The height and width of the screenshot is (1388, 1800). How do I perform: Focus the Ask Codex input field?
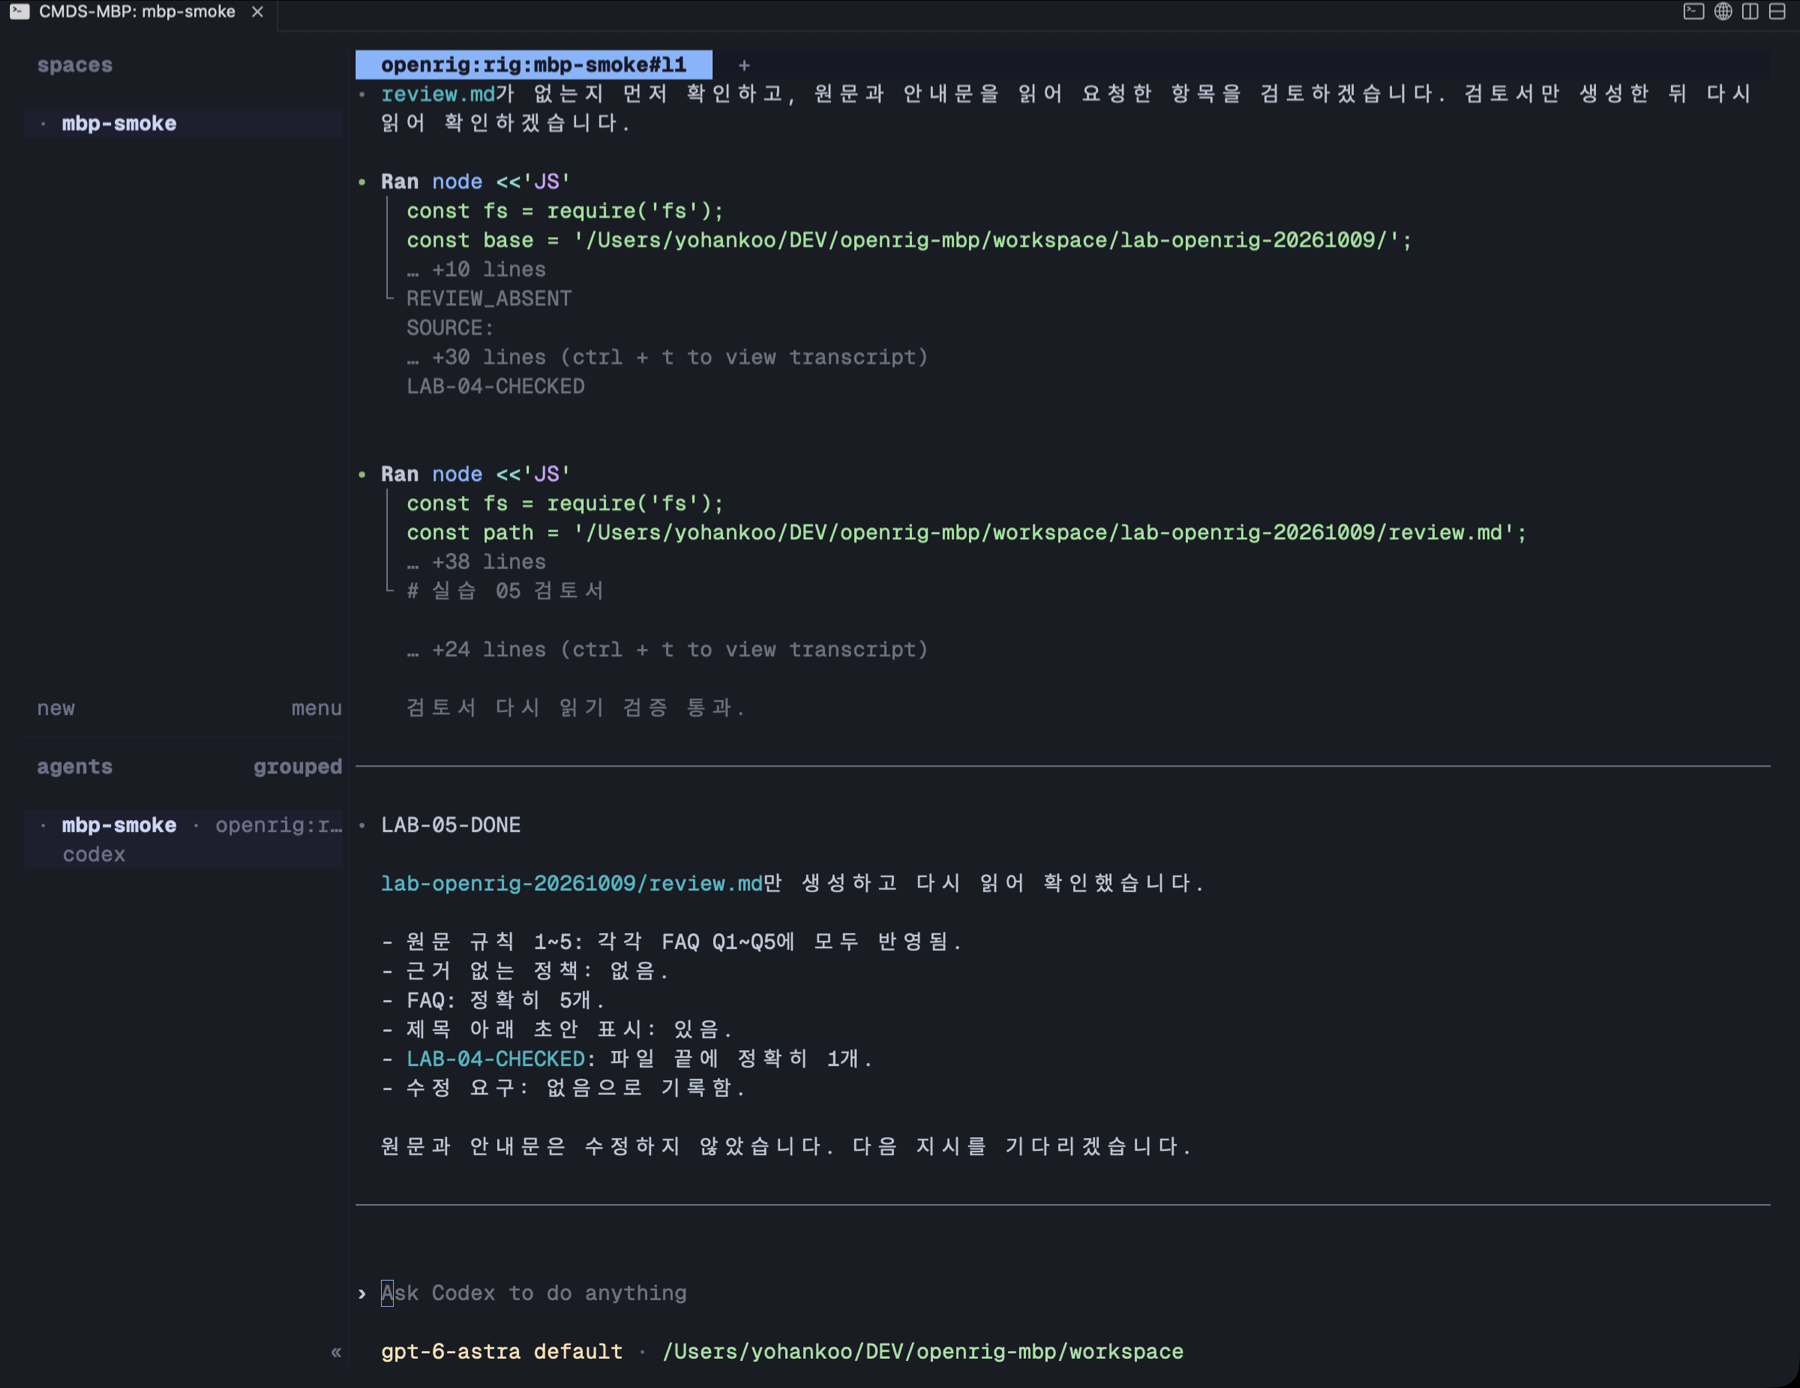(x=1062, y=1293)
